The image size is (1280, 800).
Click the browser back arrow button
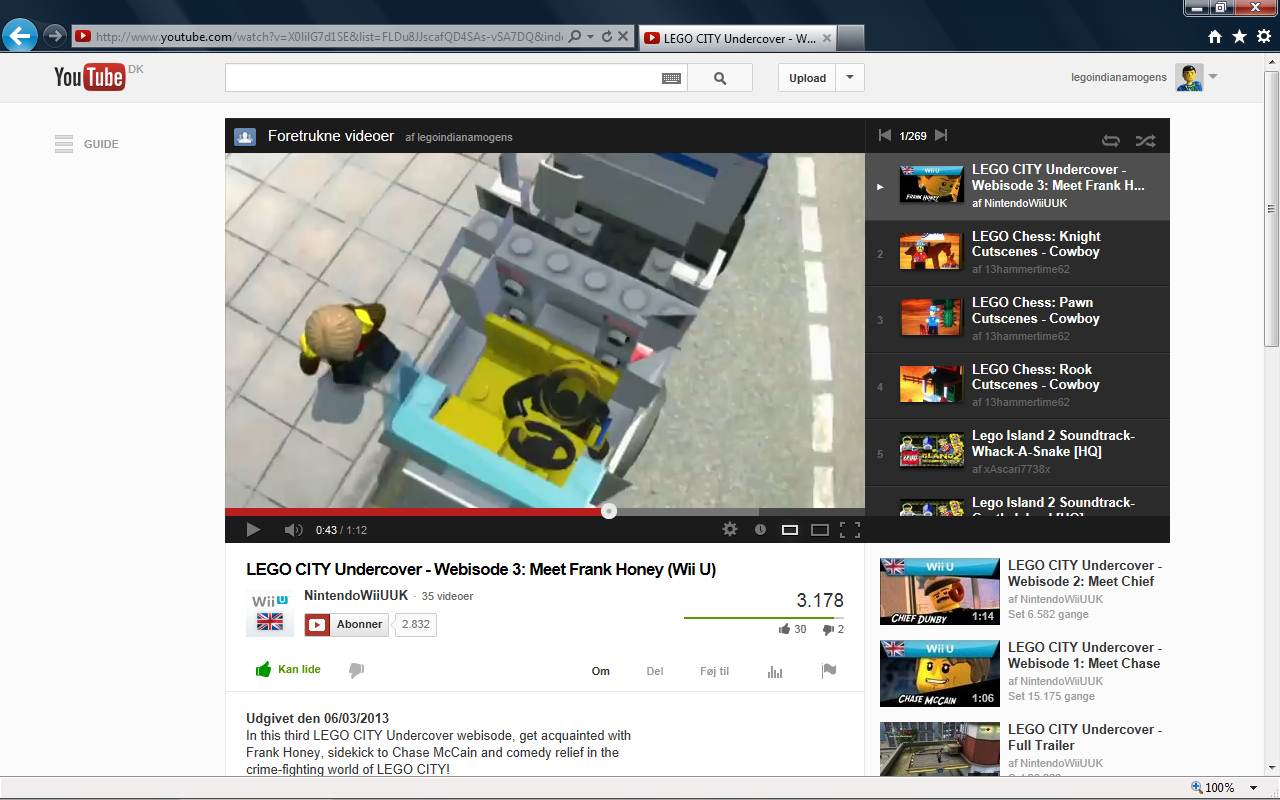pos(20,36)
